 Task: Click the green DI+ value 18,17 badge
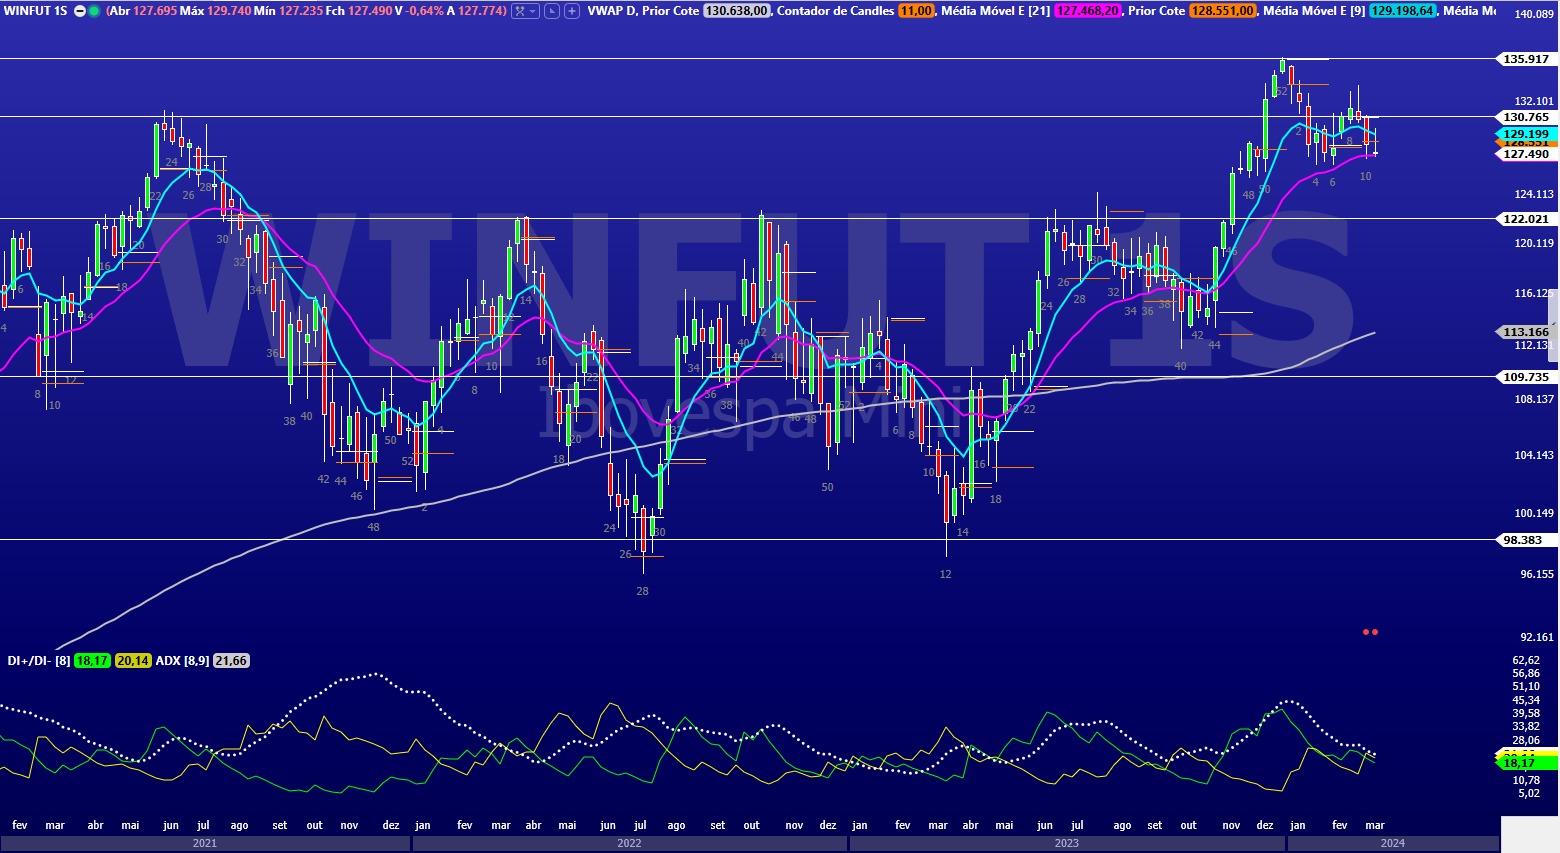pyautogui.click(x=92, y=661)
